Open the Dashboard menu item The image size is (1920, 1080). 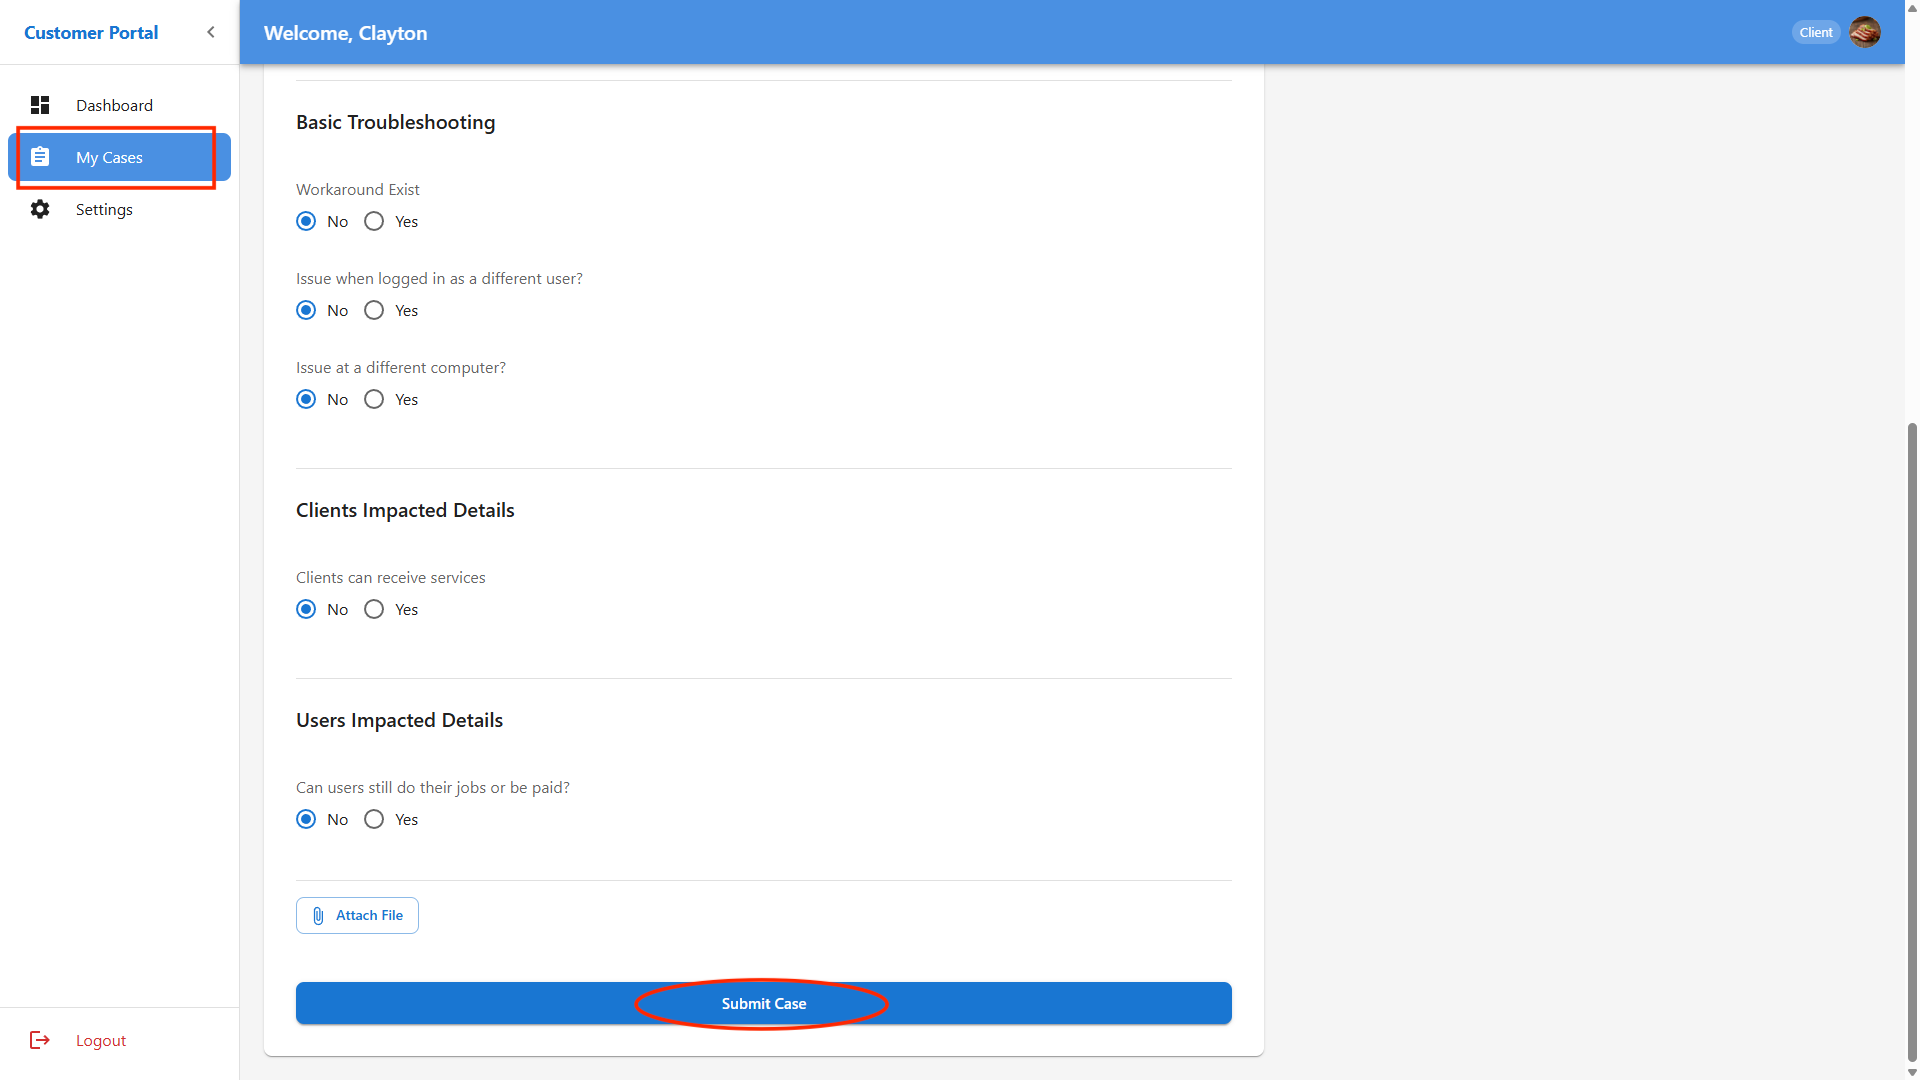(114, 105)
